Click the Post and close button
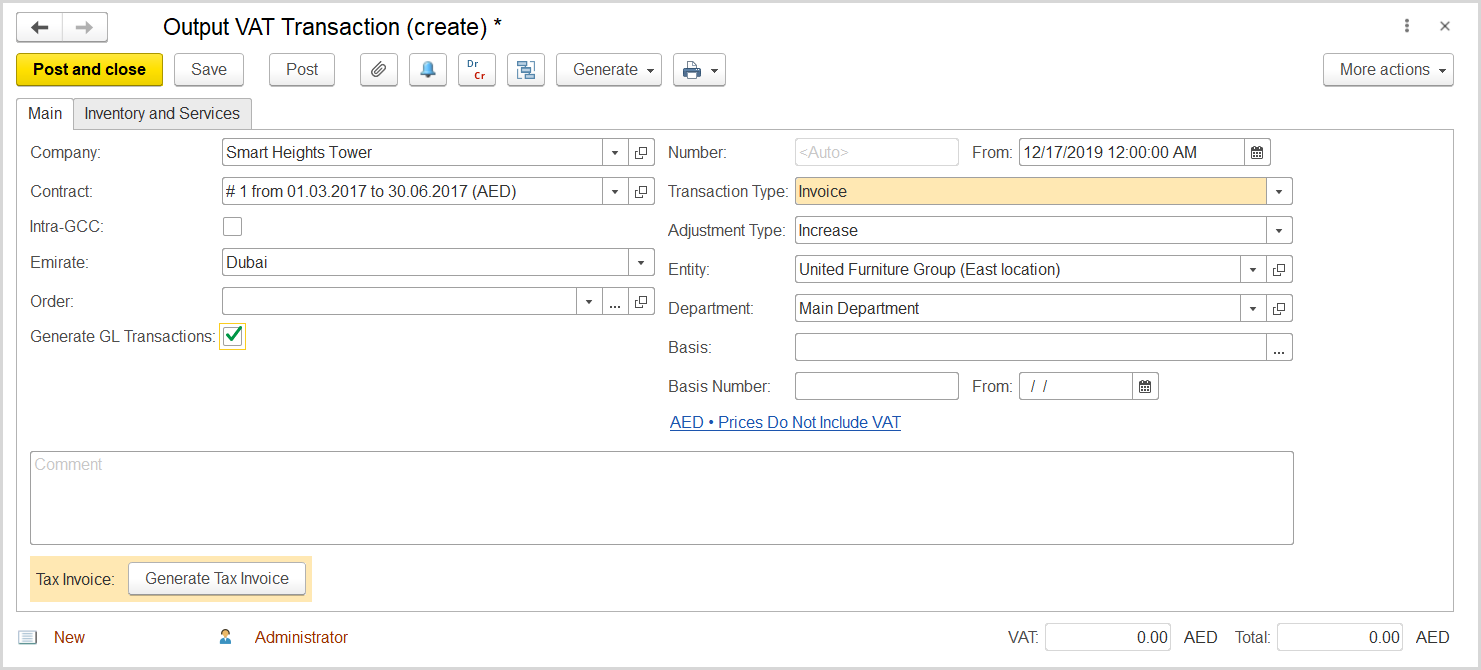 (x=89, y=70)
